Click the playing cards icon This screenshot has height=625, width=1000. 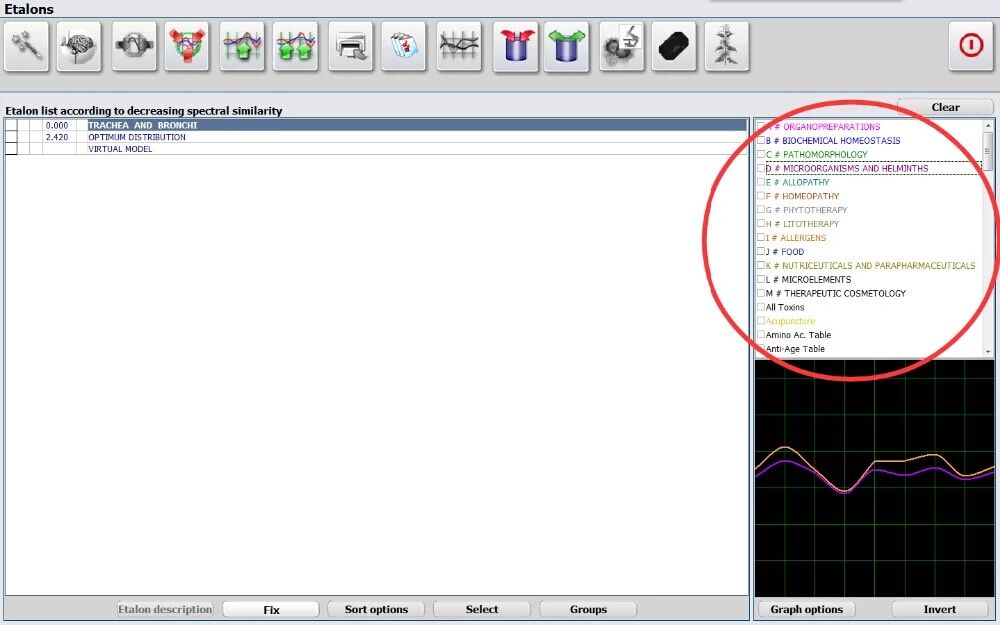pos(404,47)
